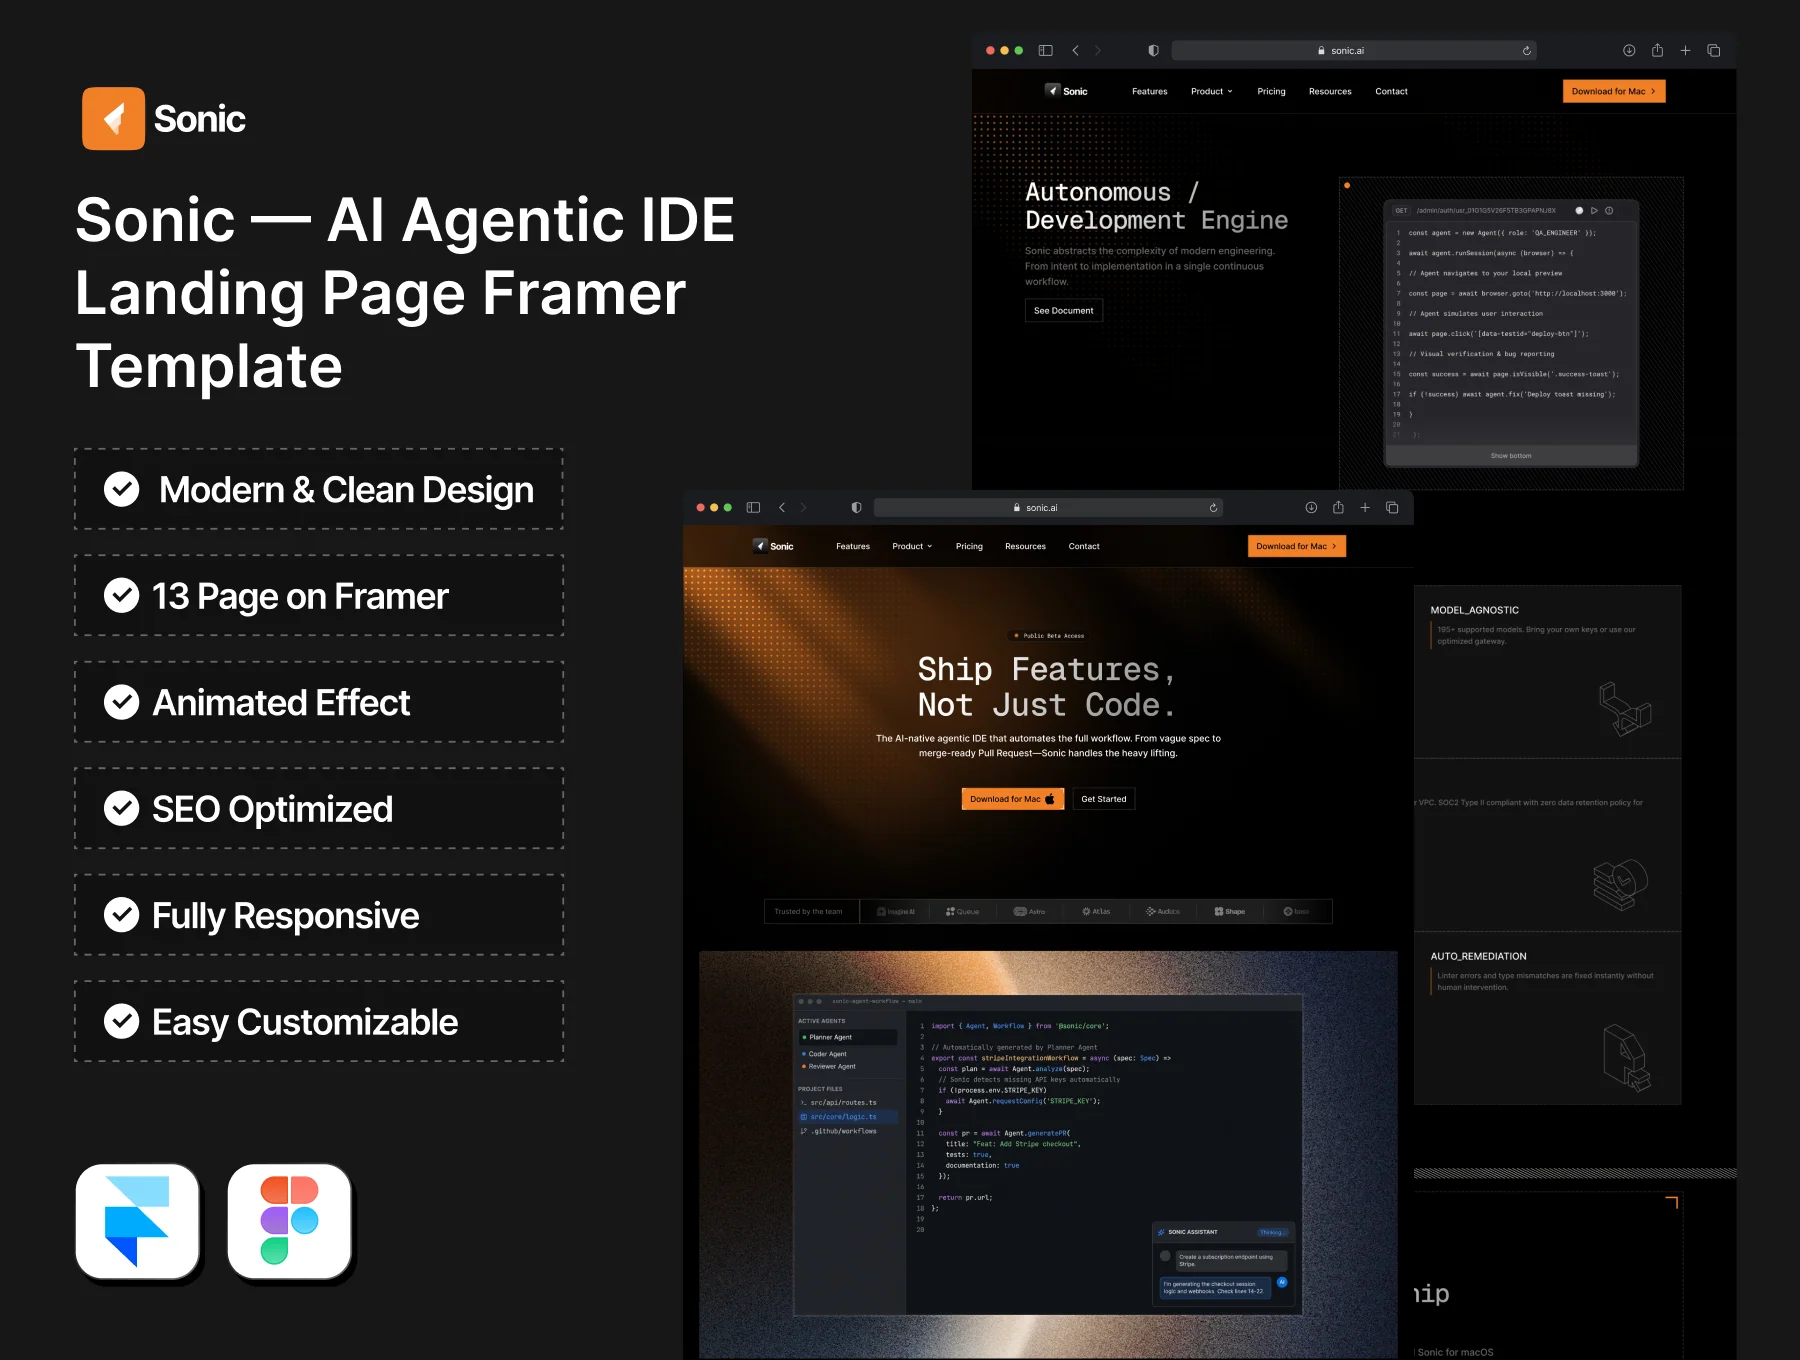The image size is (1800, 1360).
Task: Click back arrow in back browser window
Action: [1075, 50]
